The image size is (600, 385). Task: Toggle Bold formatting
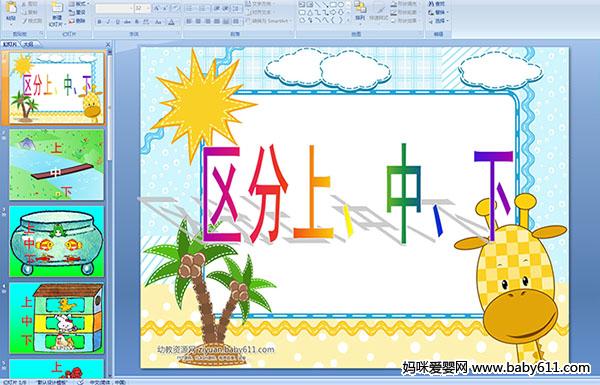click(x=99, y=22)
